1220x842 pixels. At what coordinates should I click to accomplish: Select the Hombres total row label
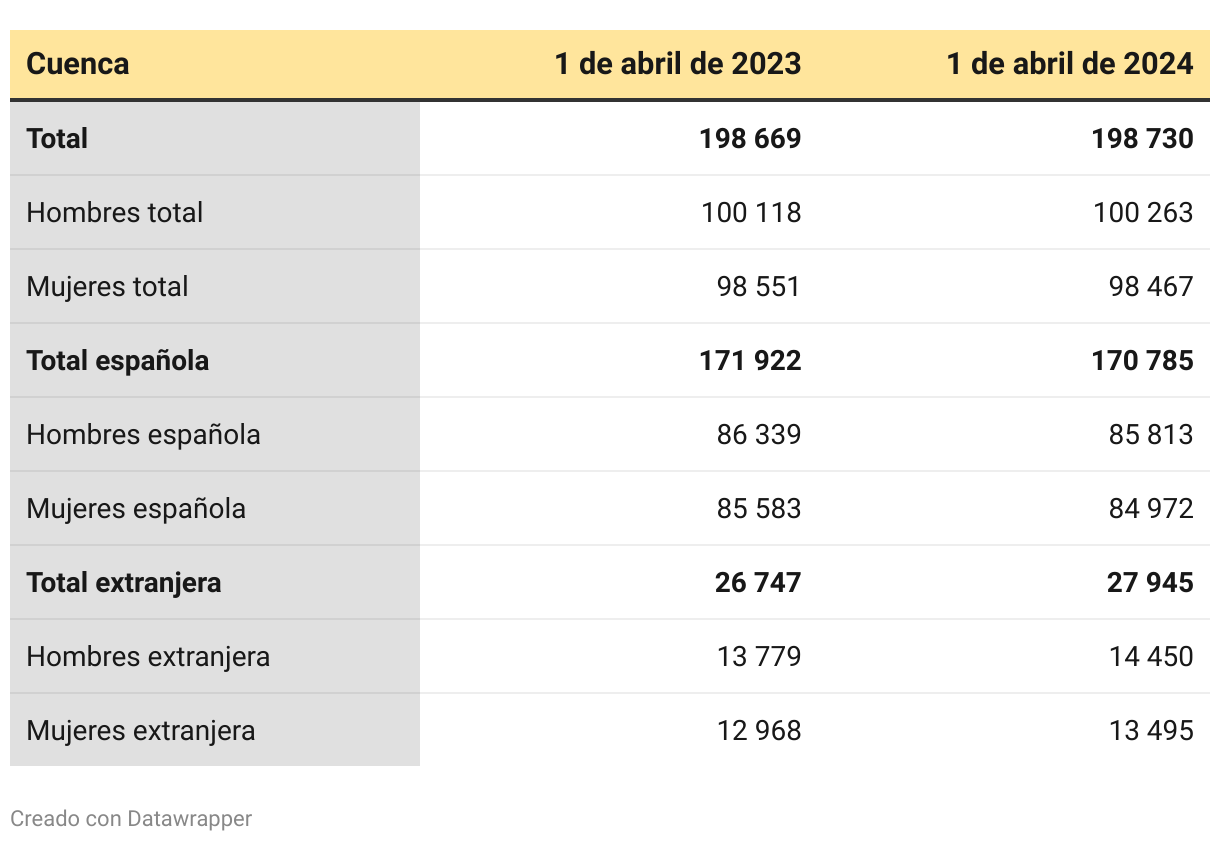click(x=115, y=212)
